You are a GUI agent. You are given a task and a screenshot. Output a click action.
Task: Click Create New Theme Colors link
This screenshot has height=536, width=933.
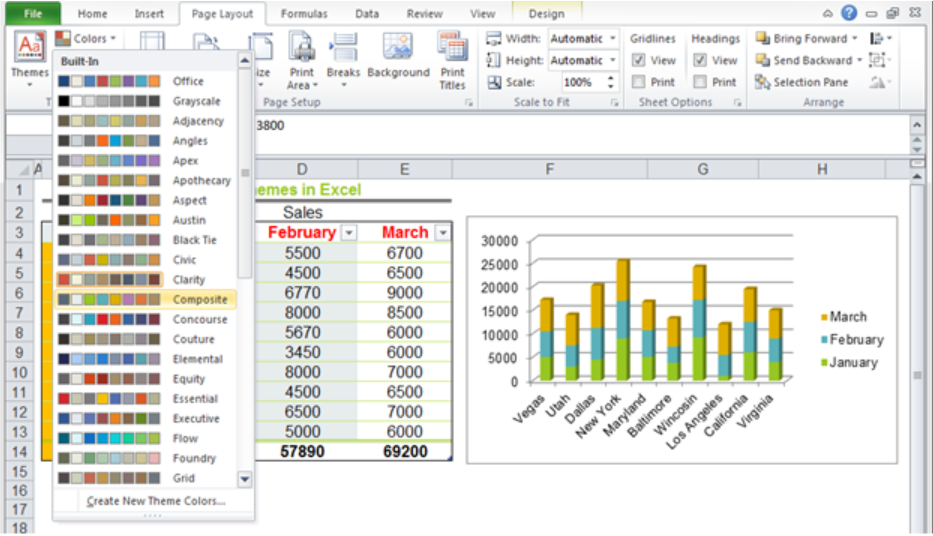[x=155, y=501]
